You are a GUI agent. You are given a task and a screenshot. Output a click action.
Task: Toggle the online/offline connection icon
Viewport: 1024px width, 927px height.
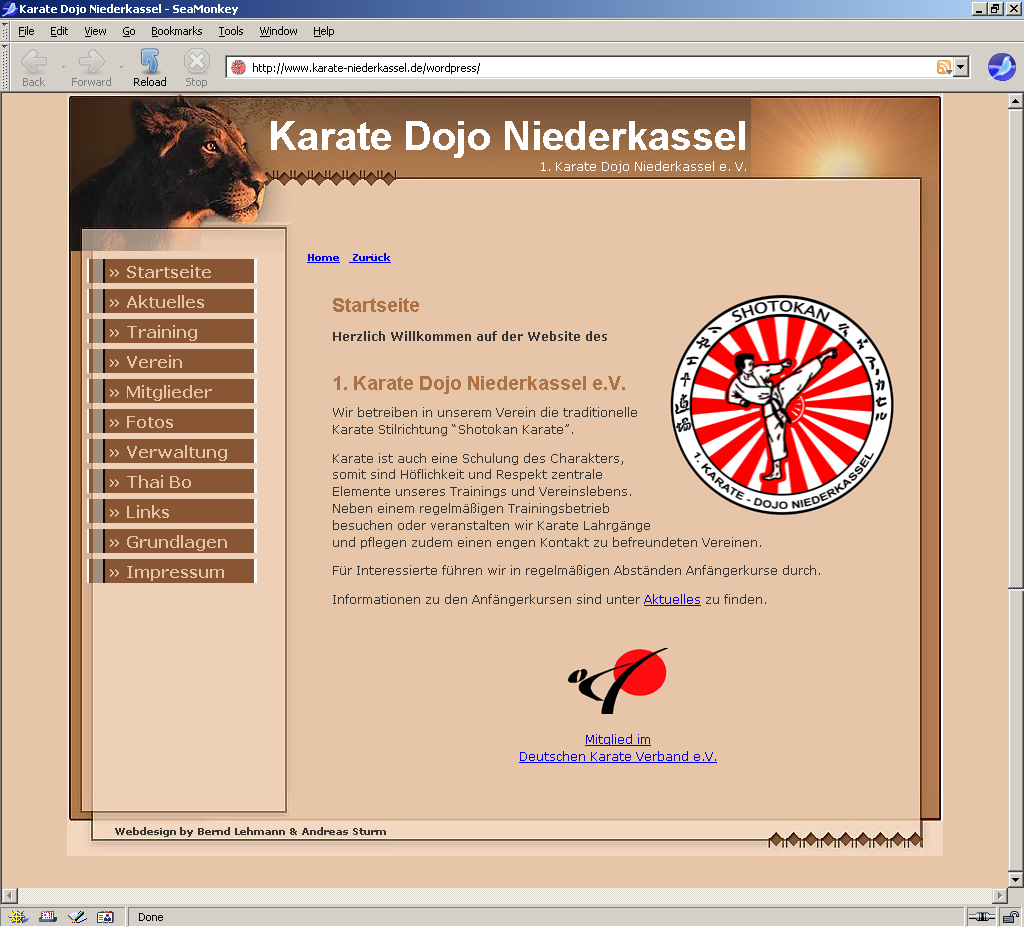coord(982,916)
